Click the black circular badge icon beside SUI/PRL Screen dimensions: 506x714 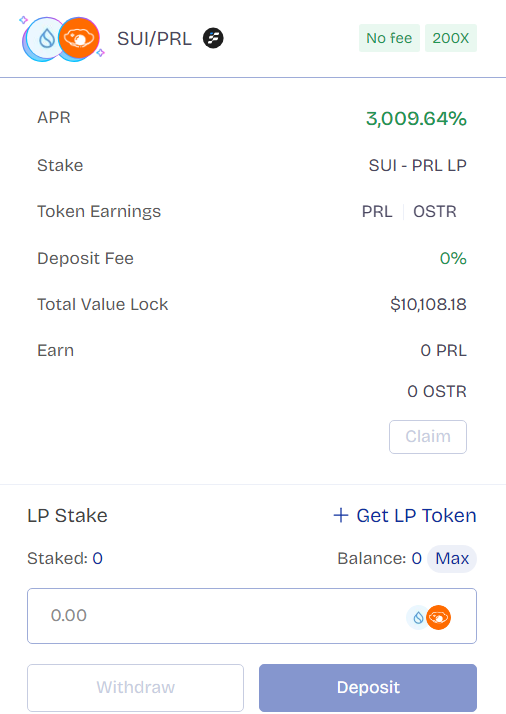(213, 38)
